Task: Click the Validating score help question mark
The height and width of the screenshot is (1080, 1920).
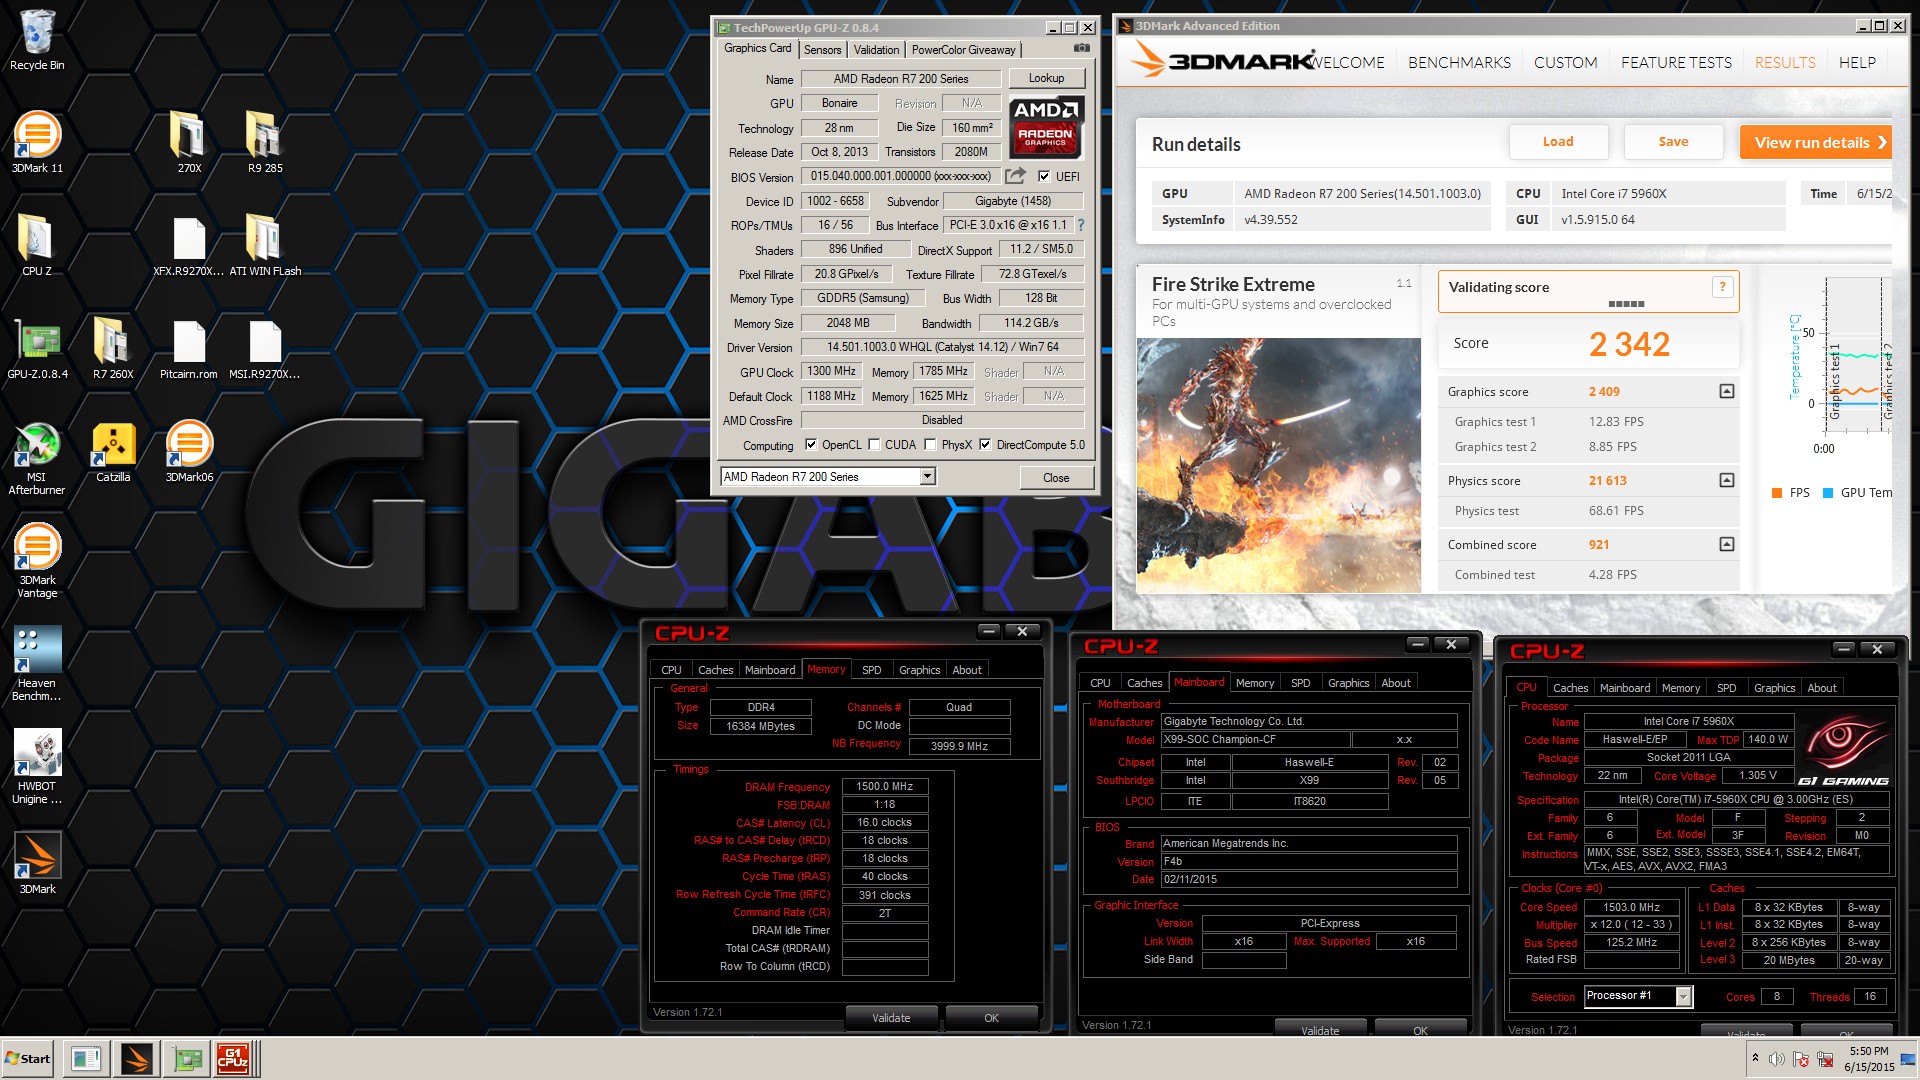Action: pyautogui.click(x=1722, y=287)
